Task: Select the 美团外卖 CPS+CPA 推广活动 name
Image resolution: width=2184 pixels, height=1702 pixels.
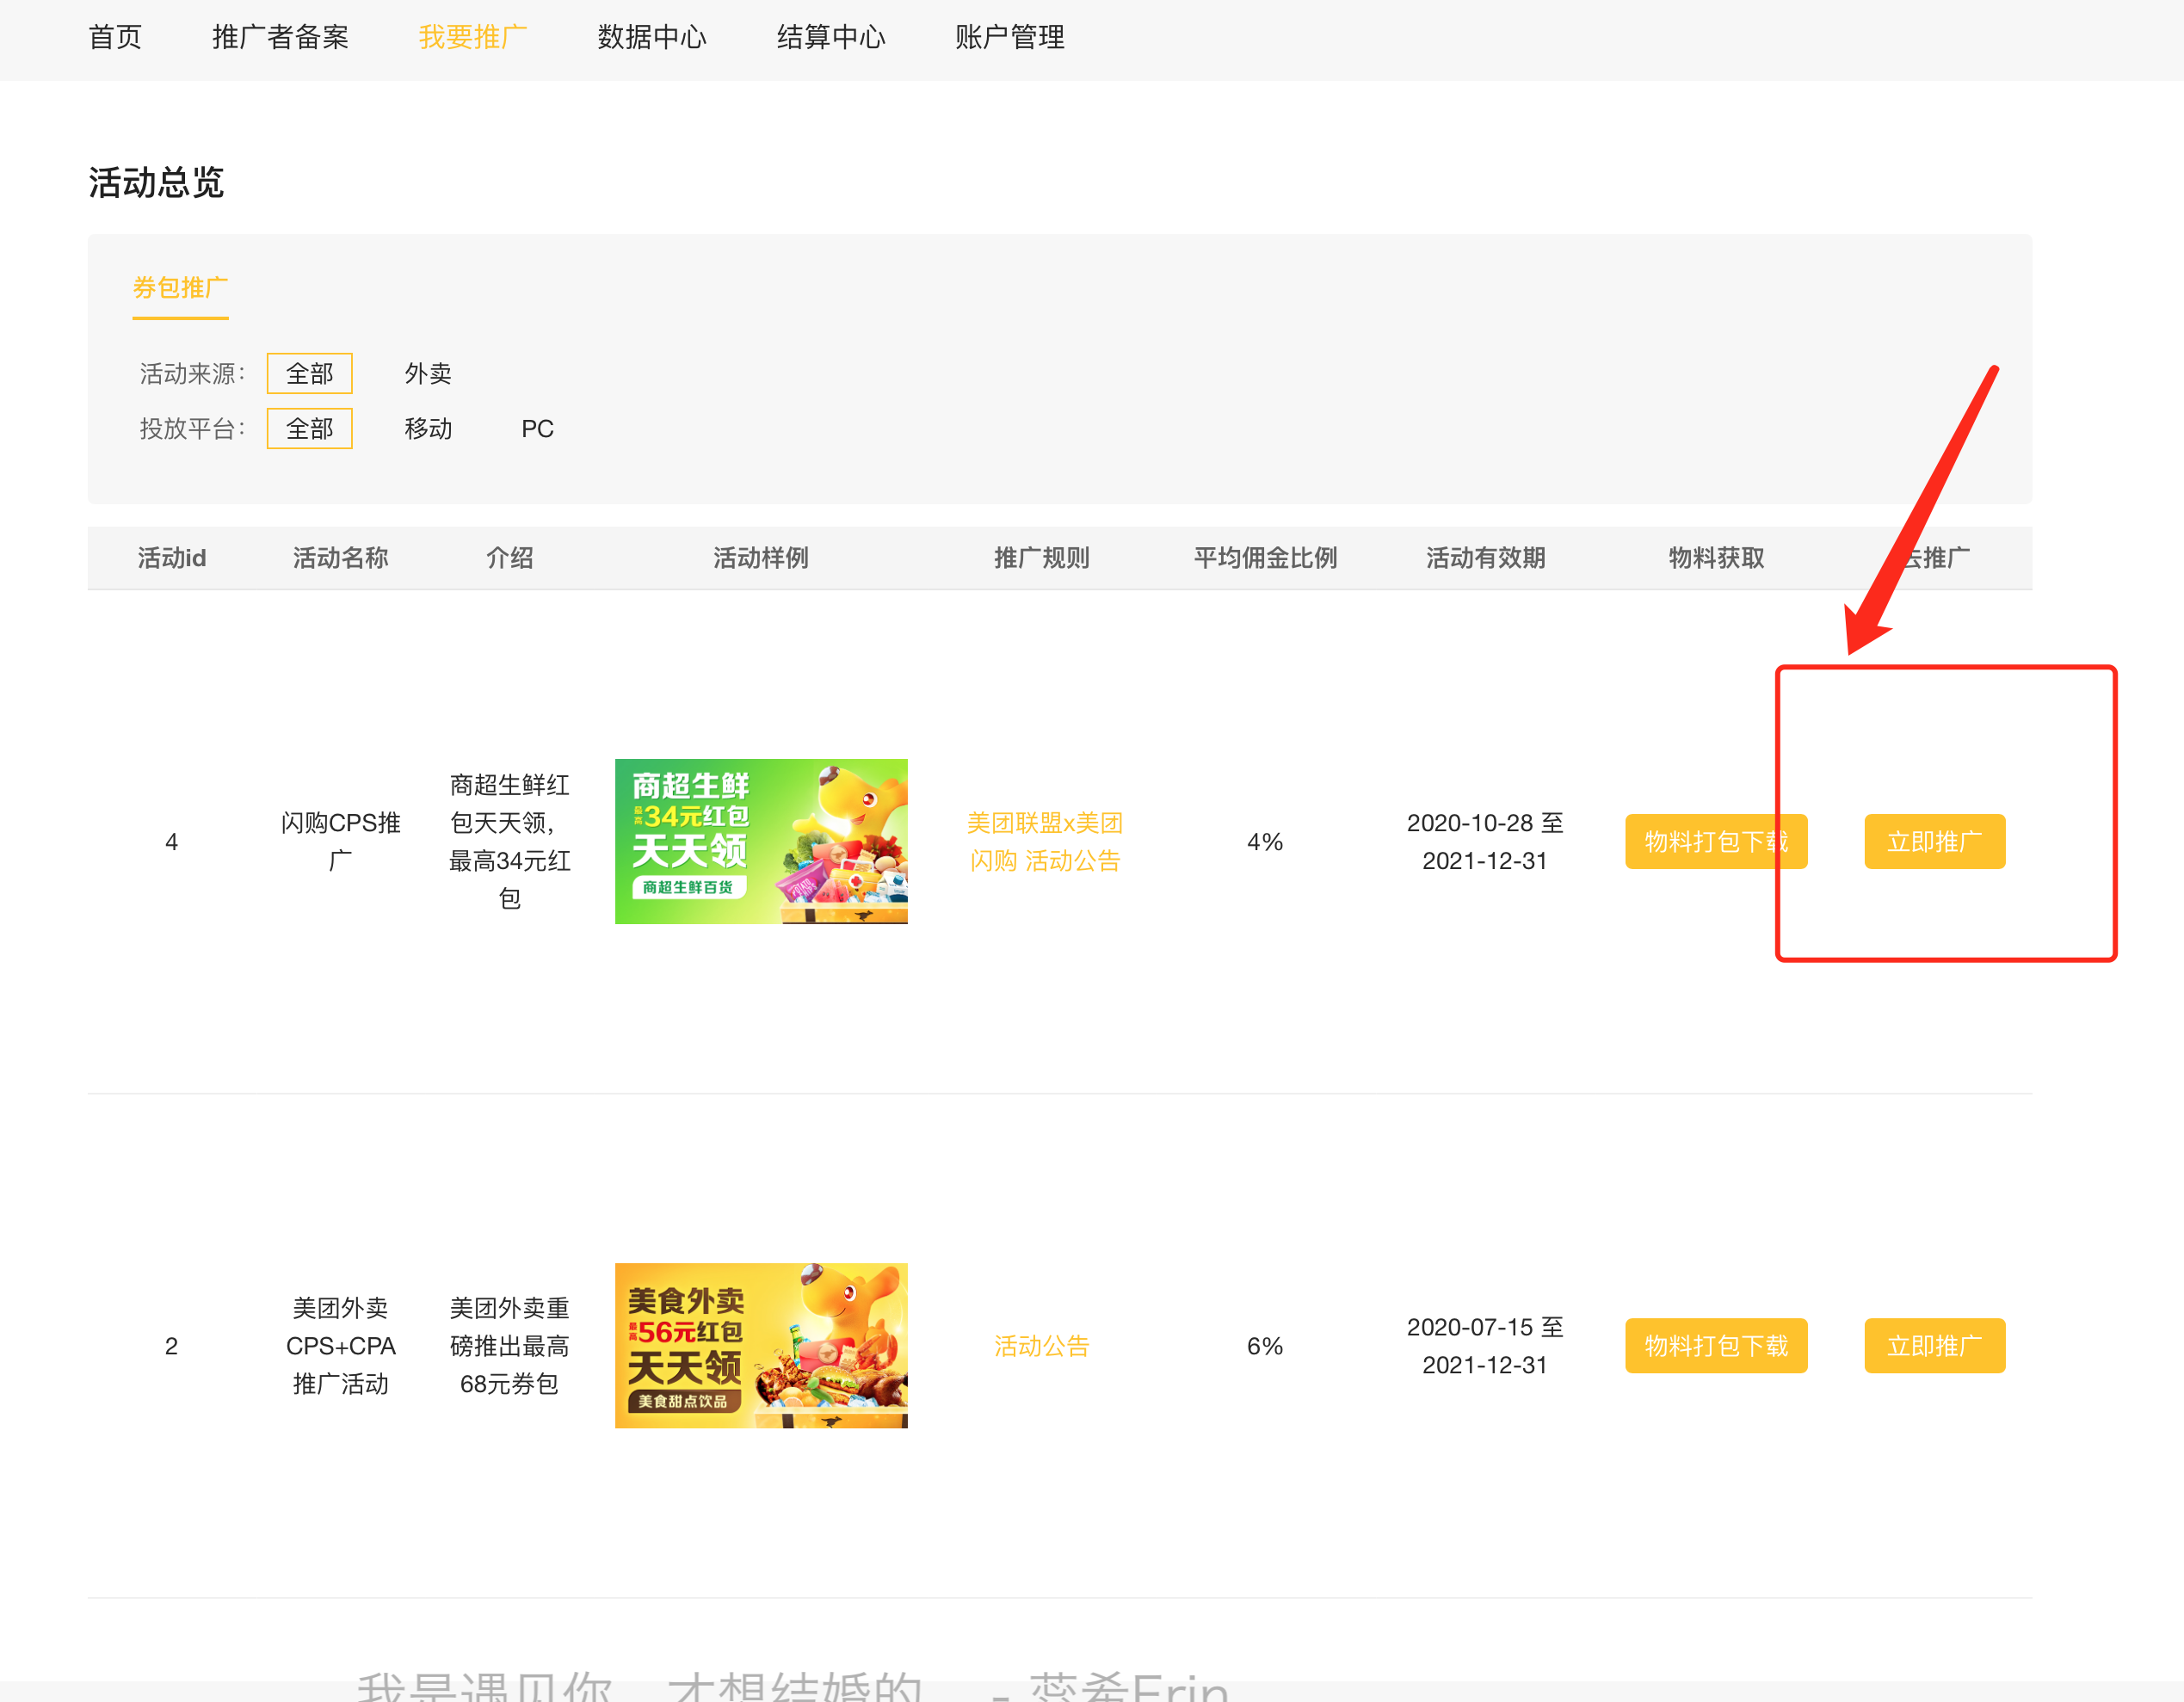Action: point(341,1346)
